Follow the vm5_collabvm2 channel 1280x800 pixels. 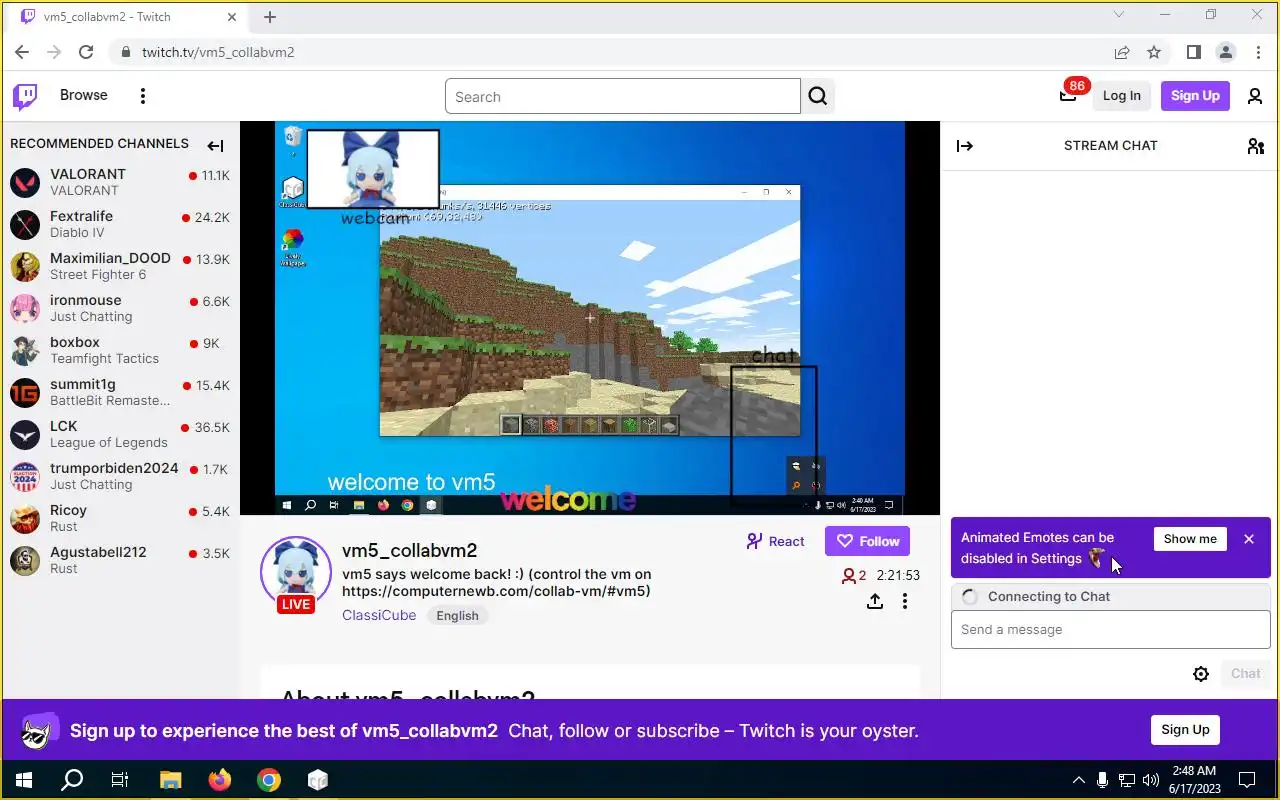coord(867,541)
